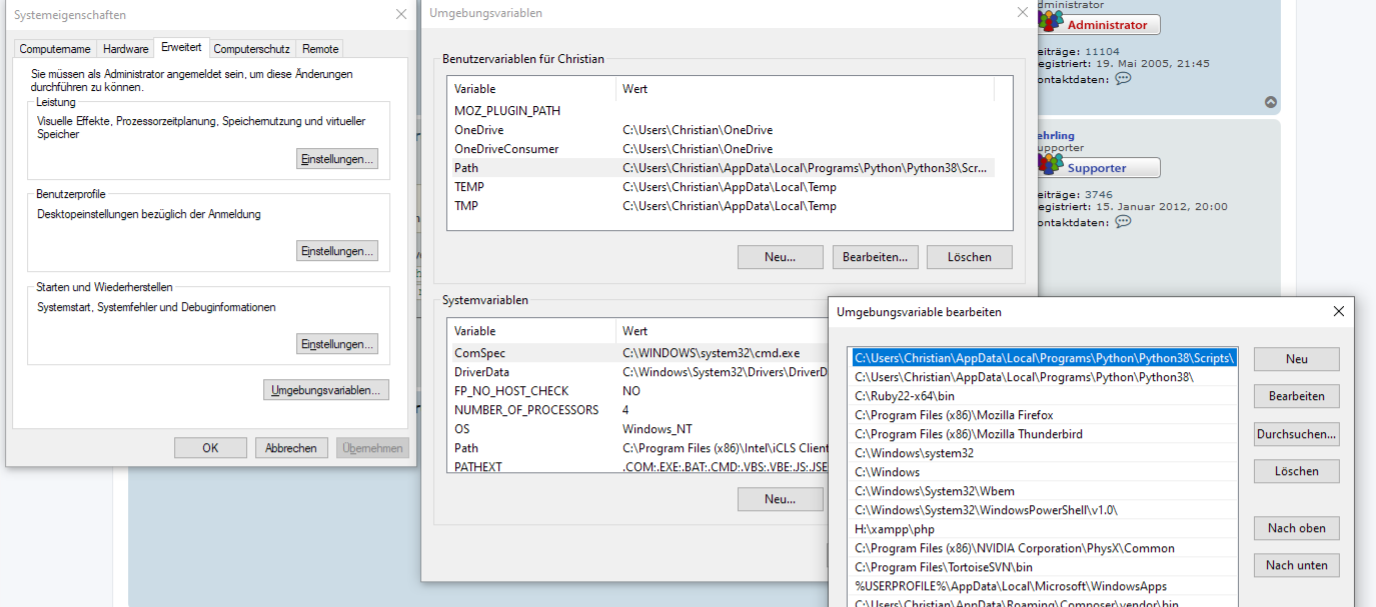Click the Nach oben button

[x=1296, y=528]
